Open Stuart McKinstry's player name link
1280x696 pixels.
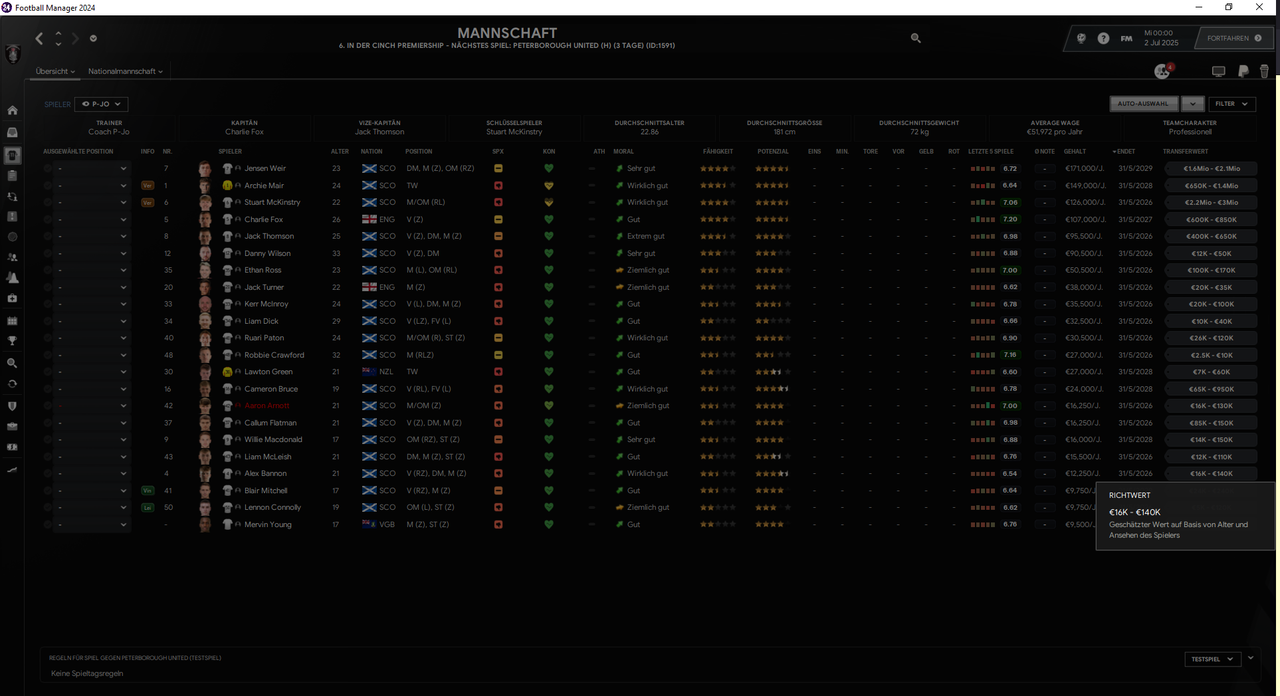[272, 203]
